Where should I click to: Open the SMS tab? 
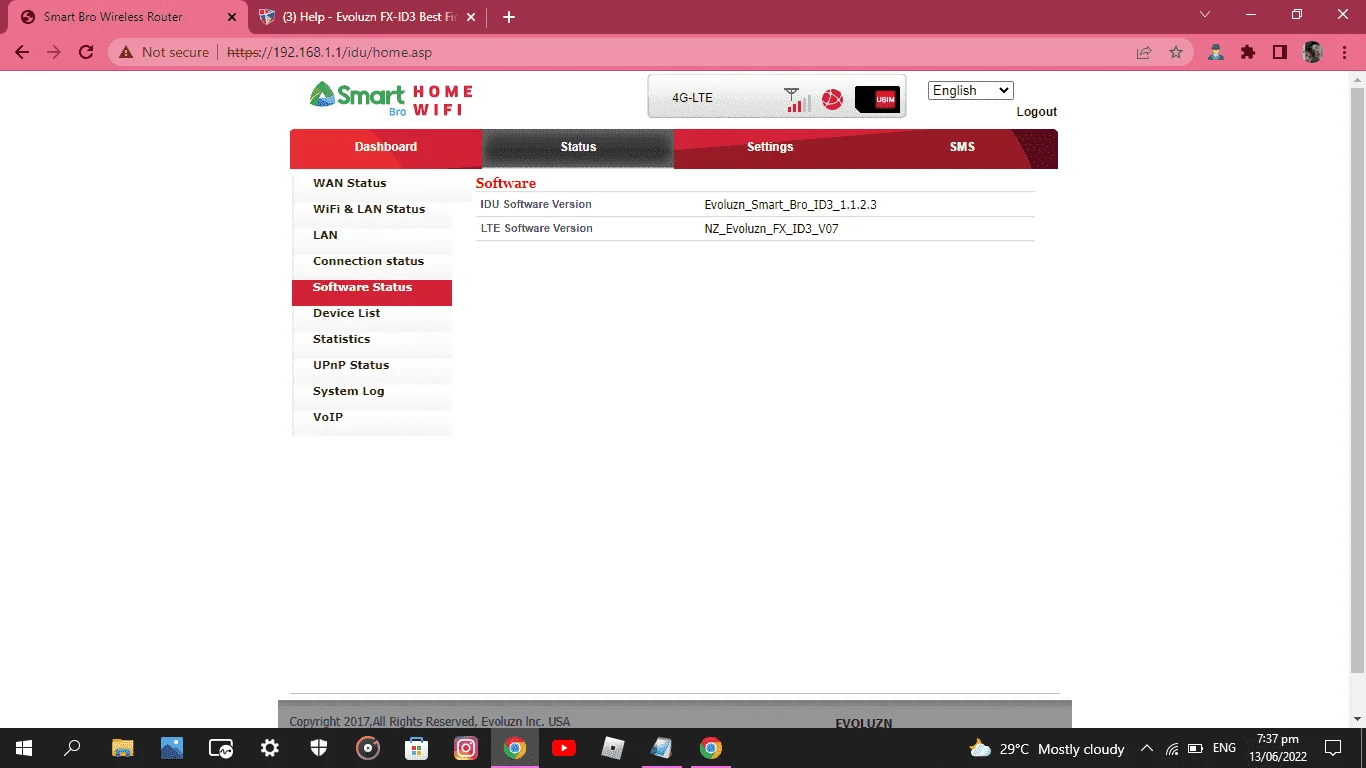(962, 147)
